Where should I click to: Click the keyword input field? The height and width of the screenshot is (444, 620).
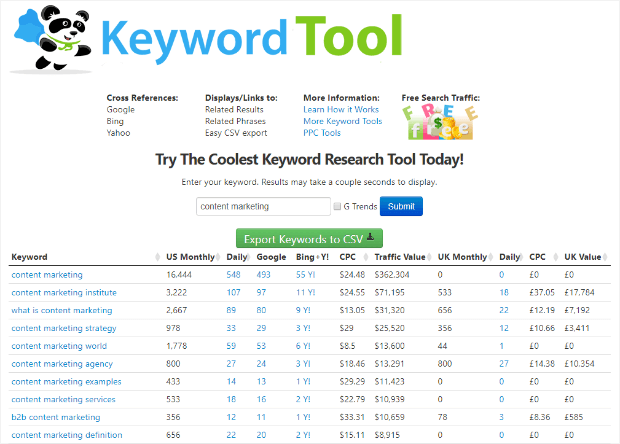click(263, 206)
